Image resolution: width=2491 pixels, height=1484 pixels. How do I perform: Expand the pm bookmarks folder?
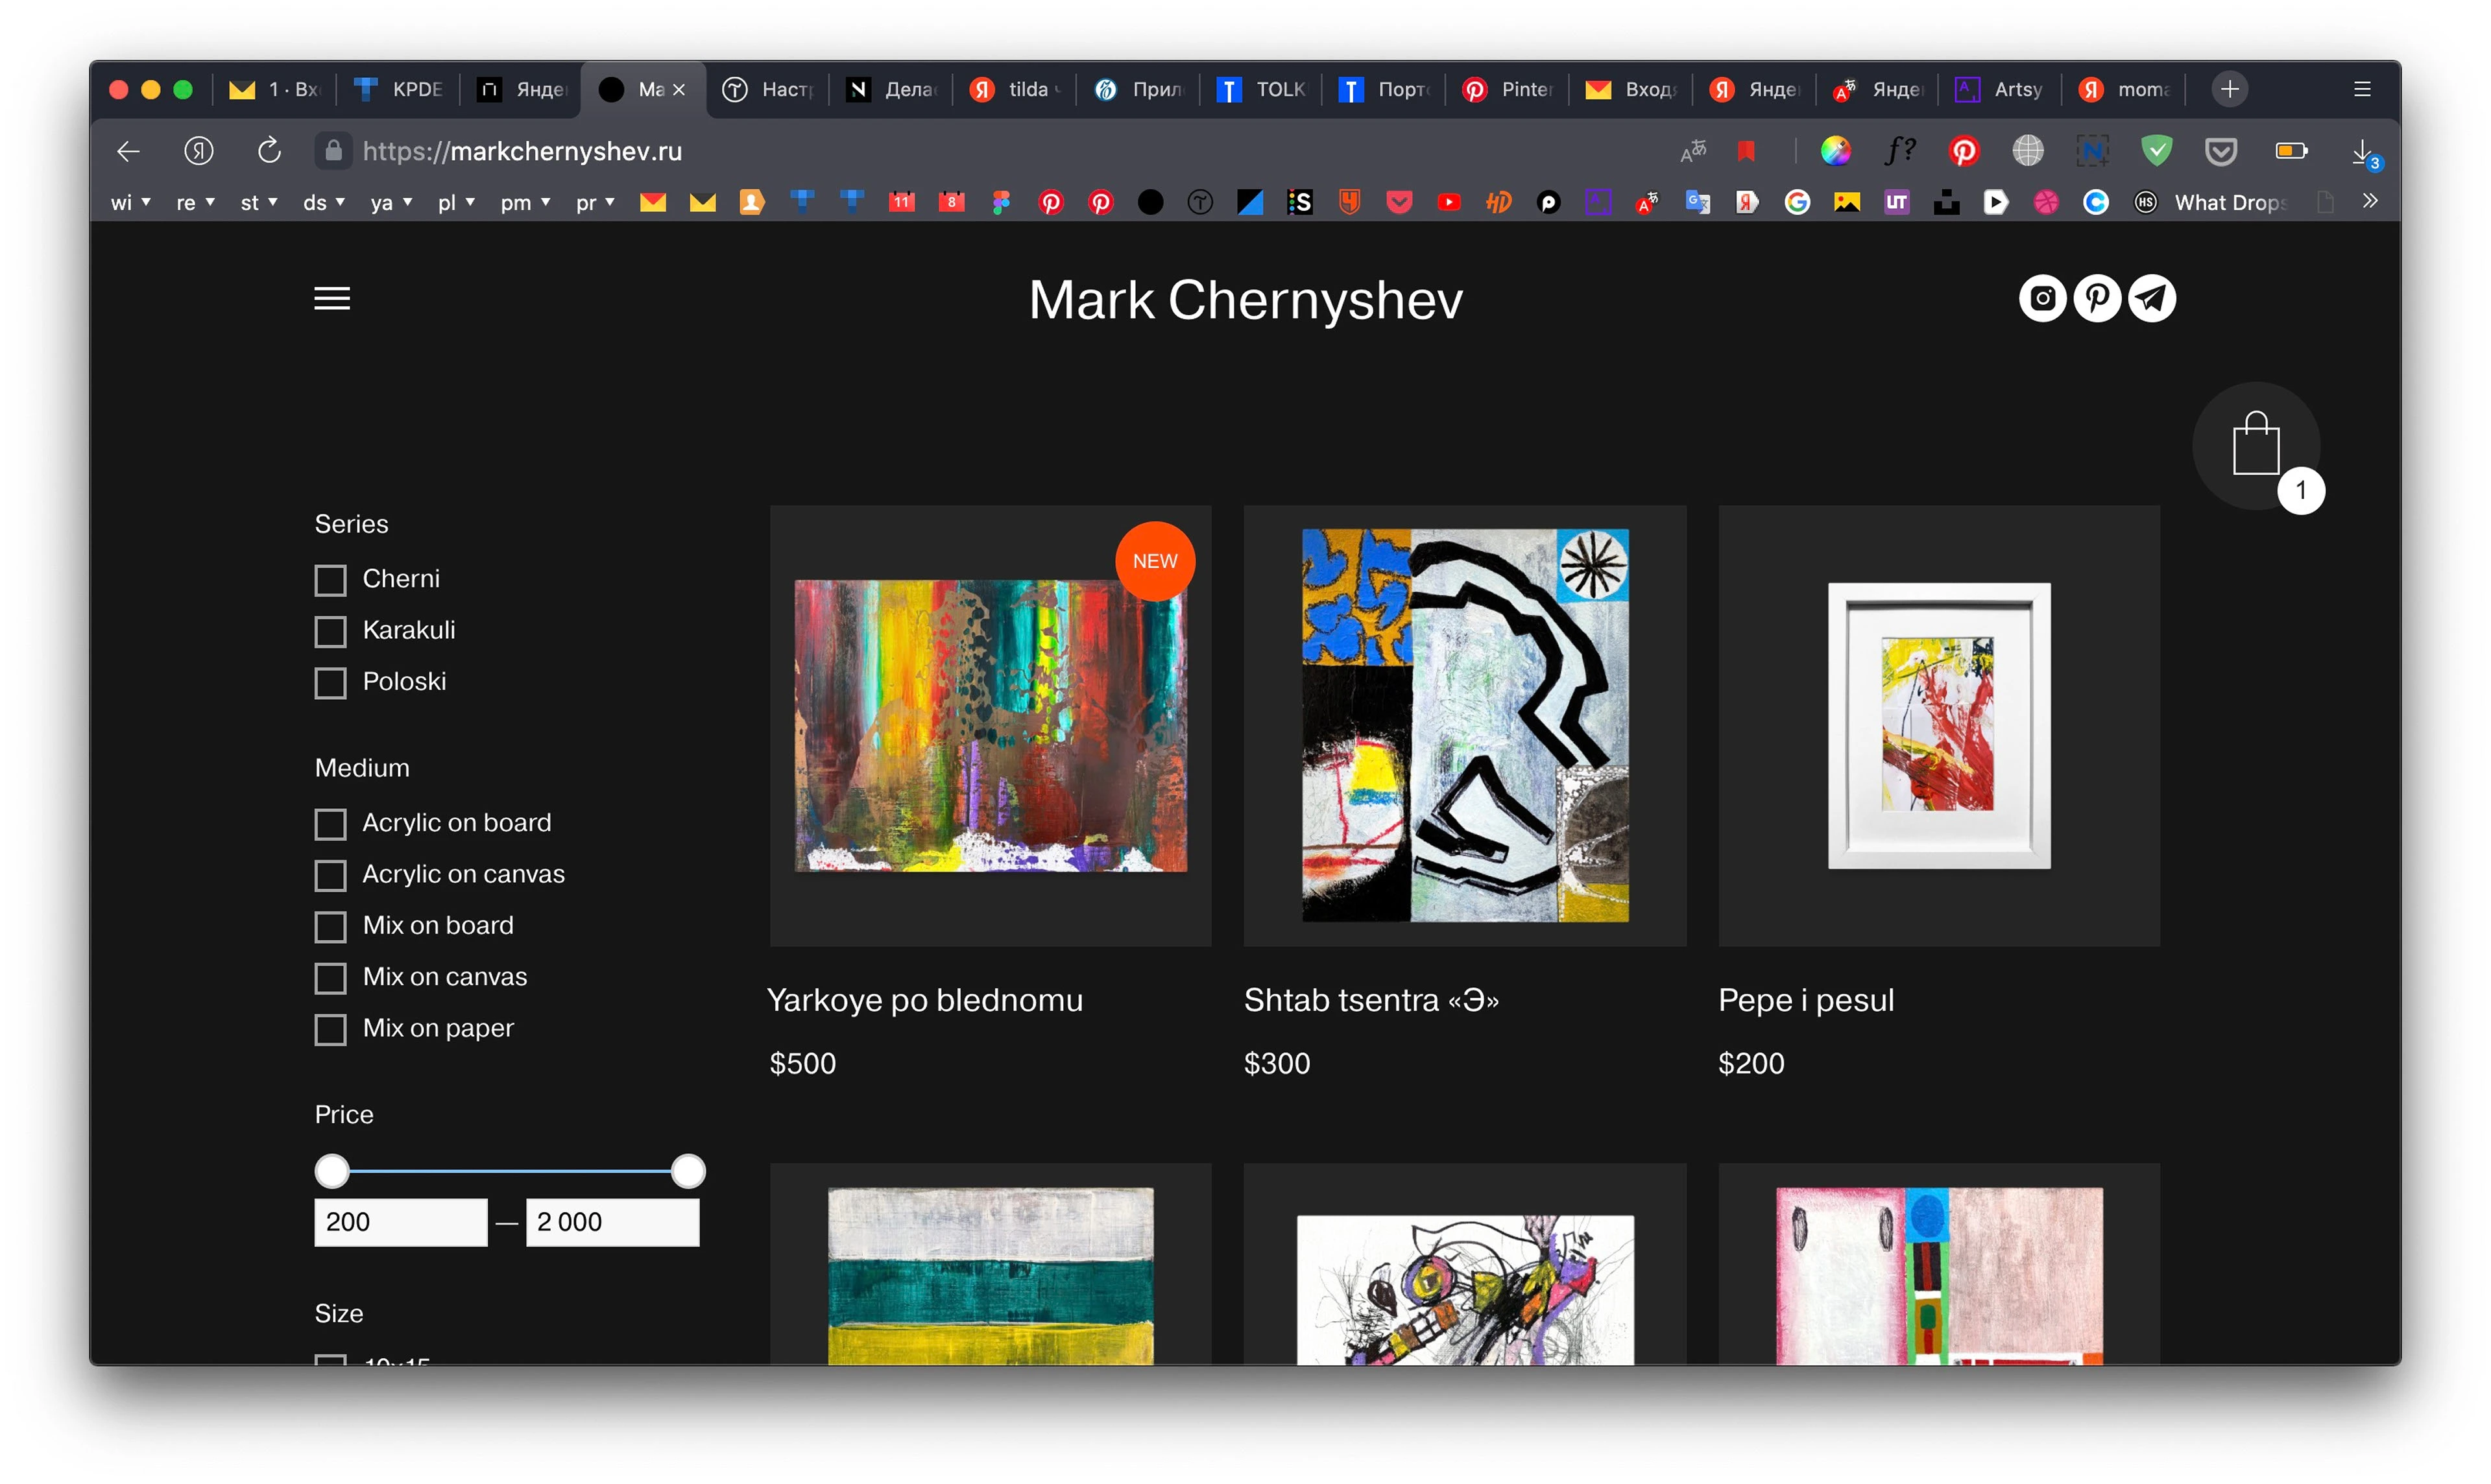pyautogui.click(x=526, y=202)
